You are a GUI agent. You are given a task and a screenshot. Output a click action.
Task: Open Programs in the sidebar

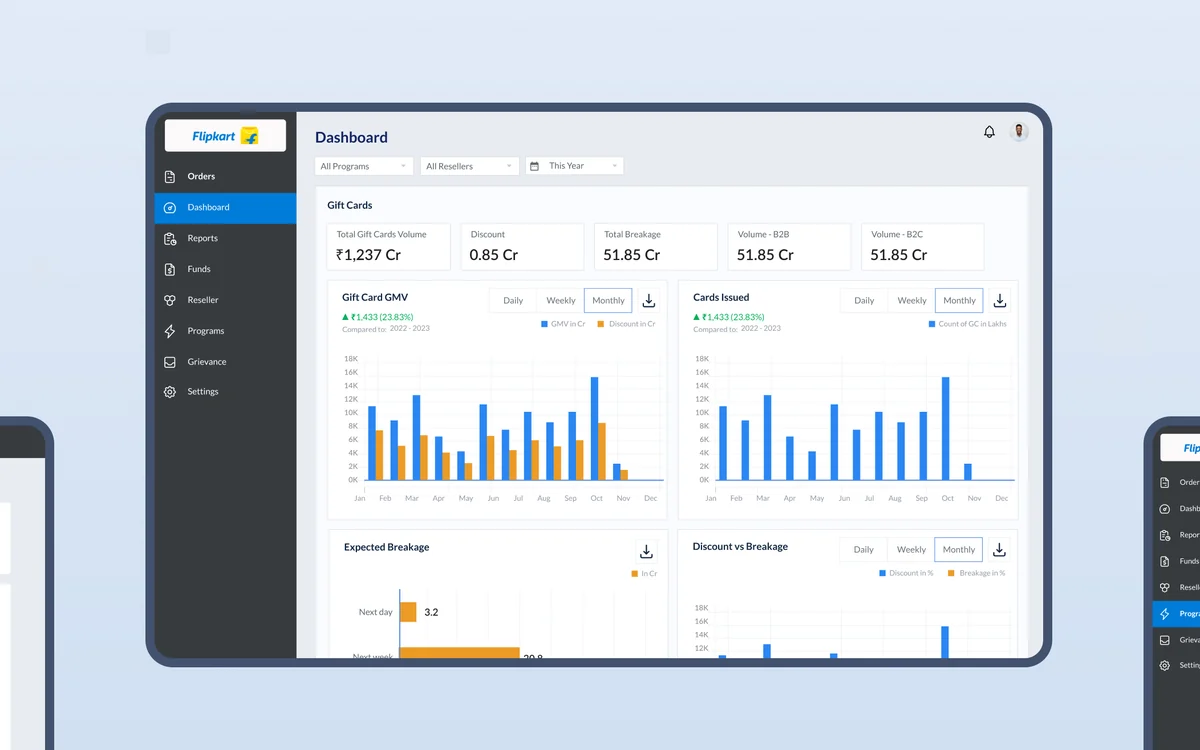[225, 331]
